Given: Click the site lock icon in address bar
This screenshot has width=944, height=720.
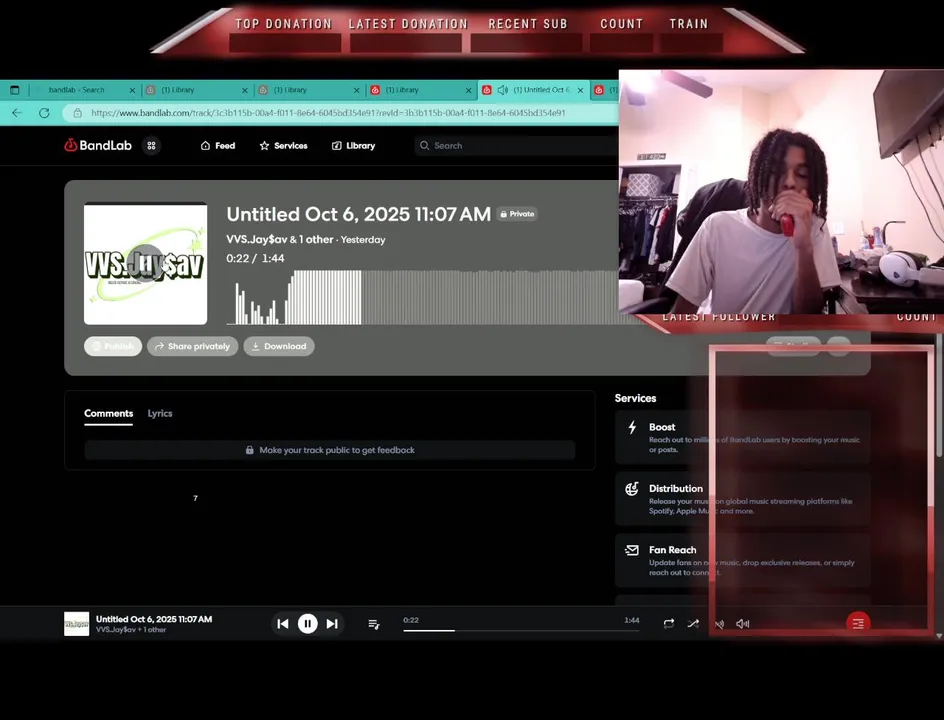Looking at the screenshot, I should 77,113.
